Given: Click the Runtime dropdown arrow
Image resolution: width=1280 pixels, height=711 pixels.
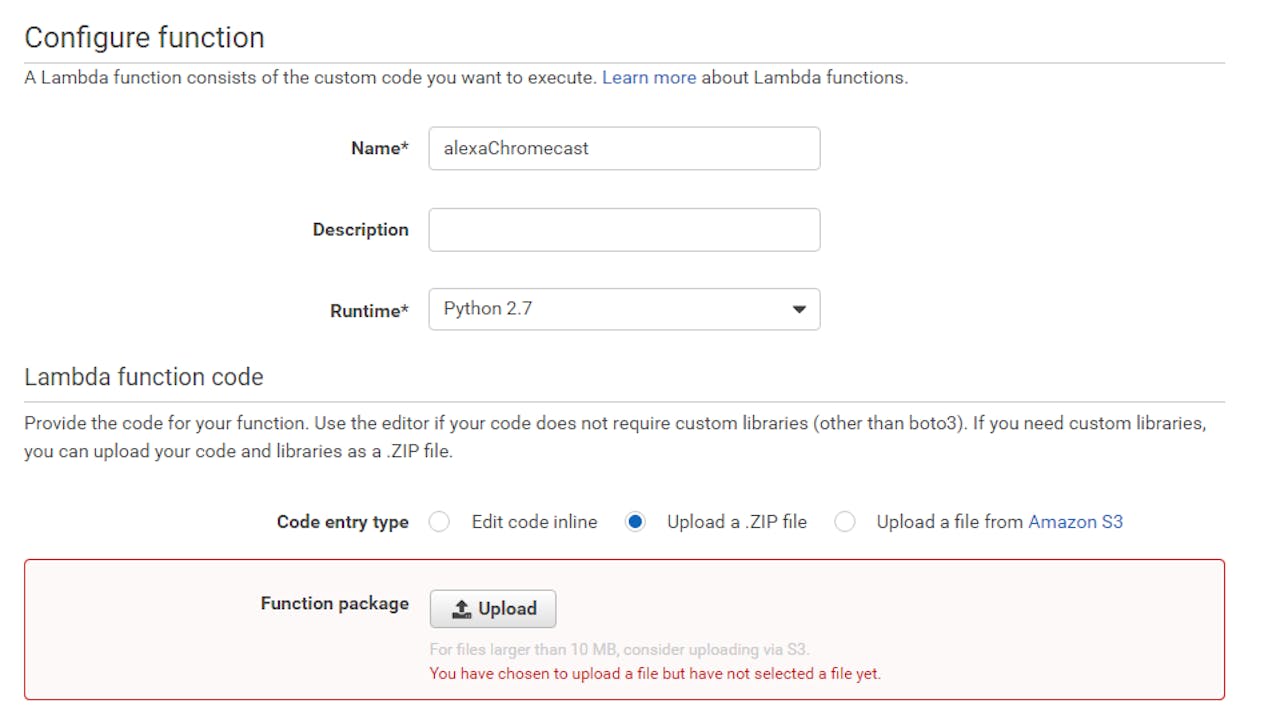Looking at the screenshot, I should click(798, 309).
